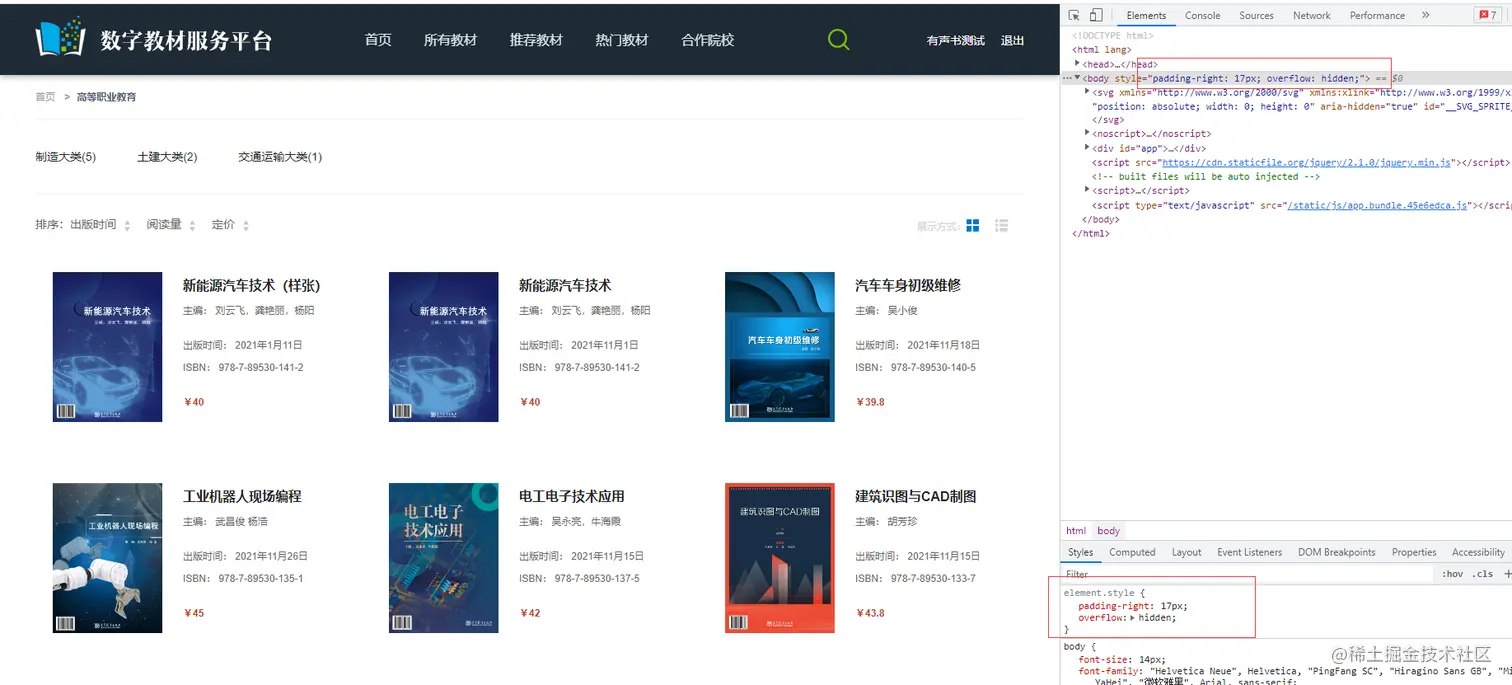
Task: Open the Elements DevTools tab
Action: [1146, 15]
